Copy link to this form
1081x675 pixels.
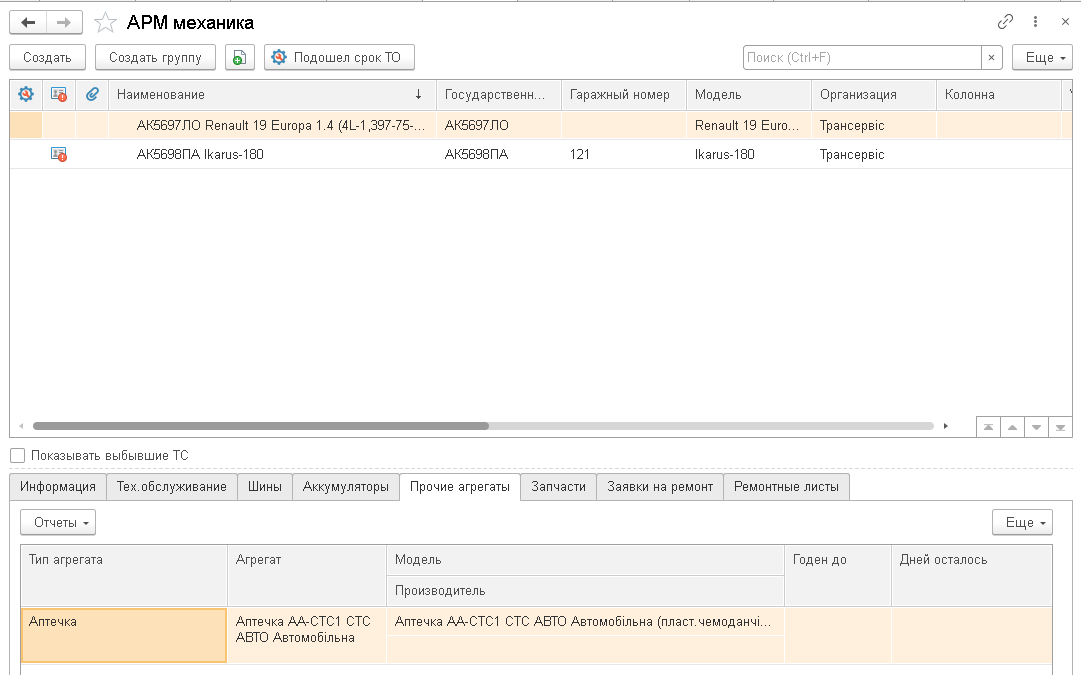point(1005,22)
